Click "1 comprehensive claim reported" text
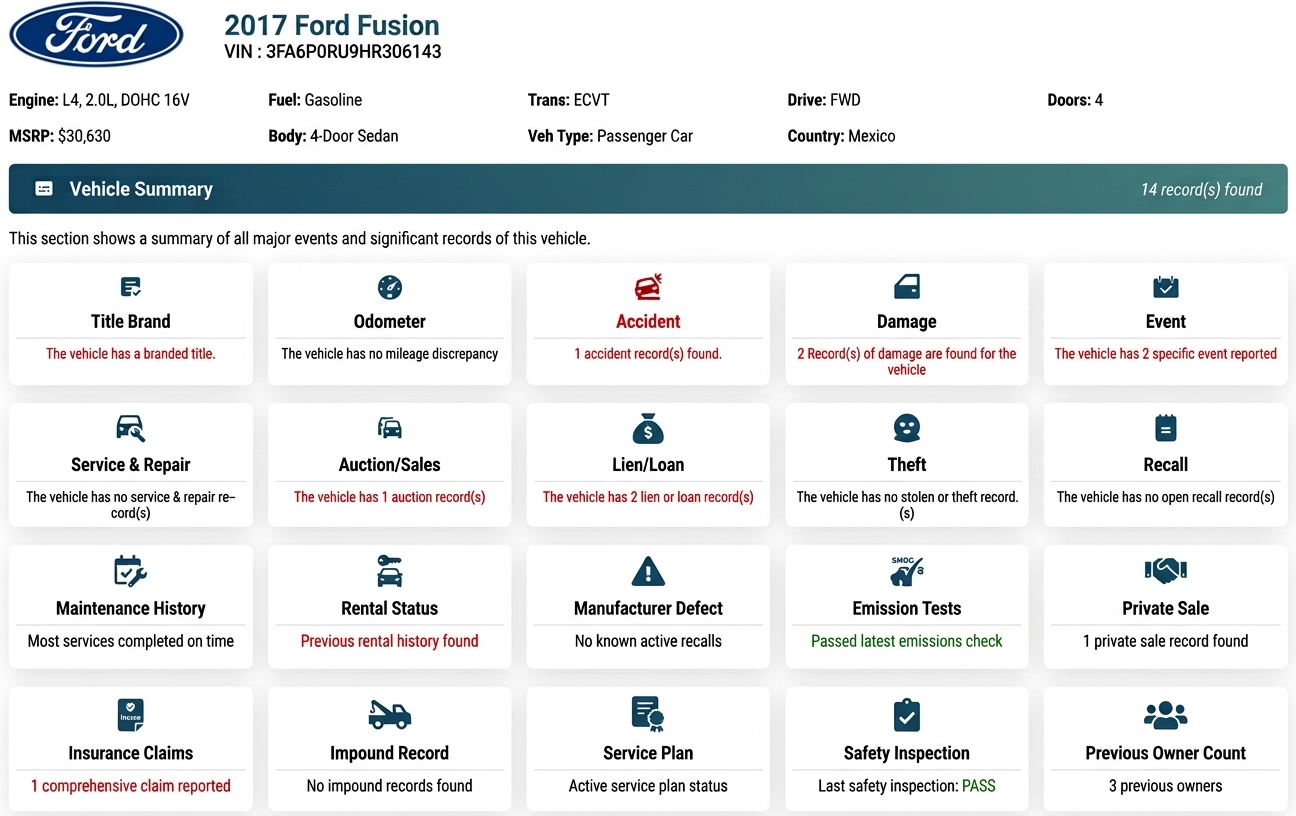Viewport: 1296px width, 816px height. pyautogui.click(x=131, y=786)
